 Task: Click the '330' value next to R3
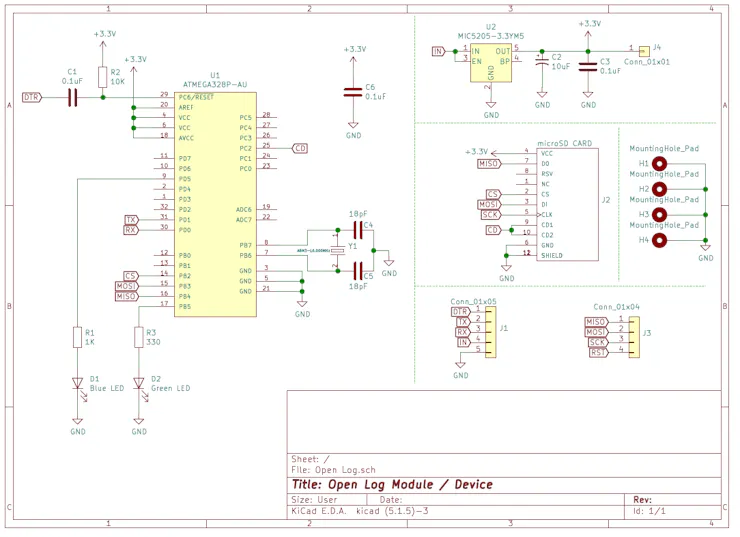(x=153, y=342)
